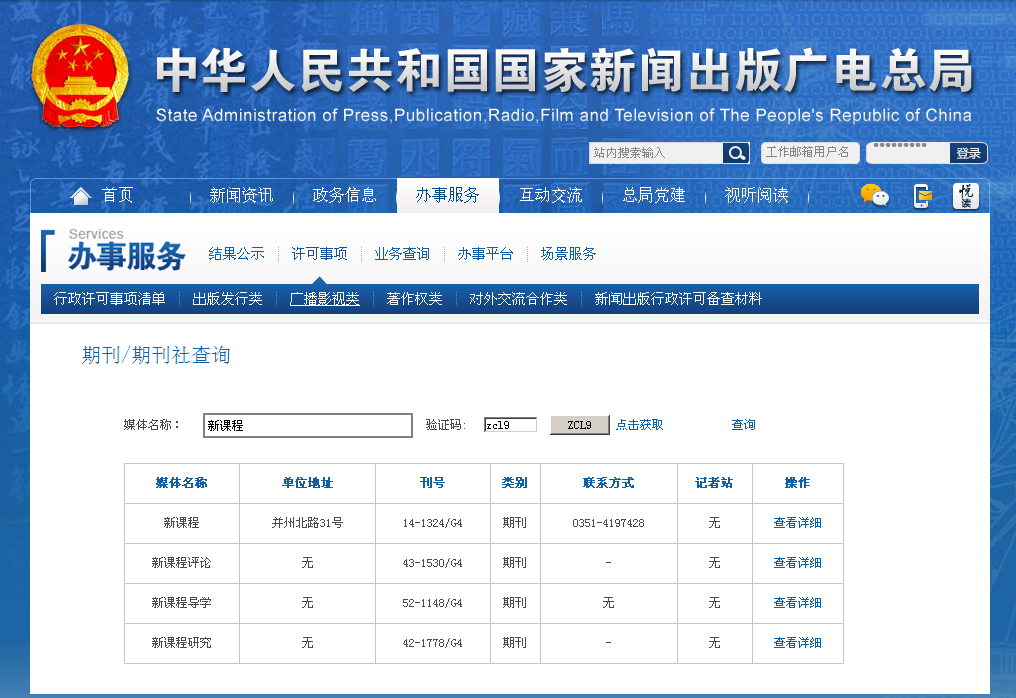
Task: Open the 场景服务 sub-link
Action: click(568, 254)
